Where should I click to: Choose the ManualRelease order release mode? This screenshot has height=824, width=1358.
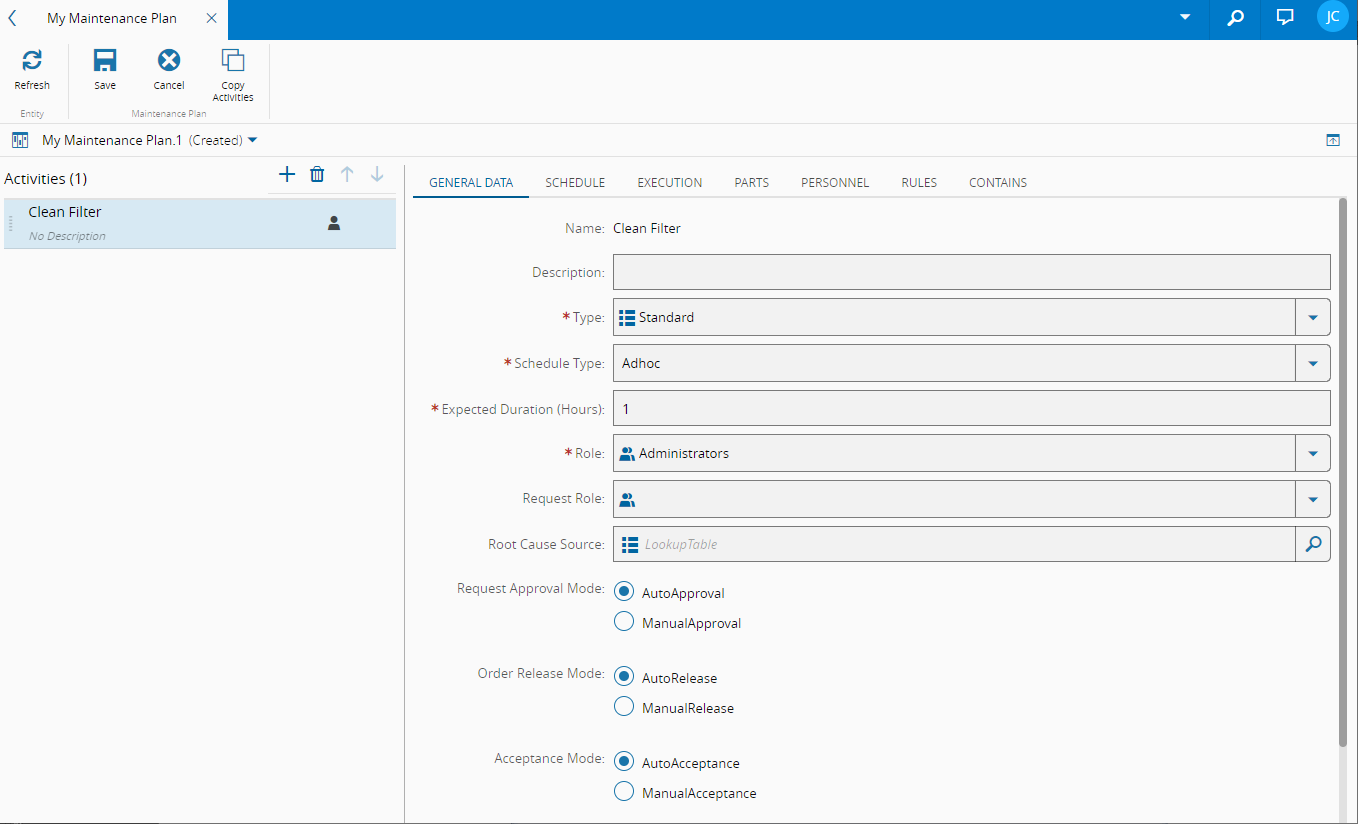point(624,707)
